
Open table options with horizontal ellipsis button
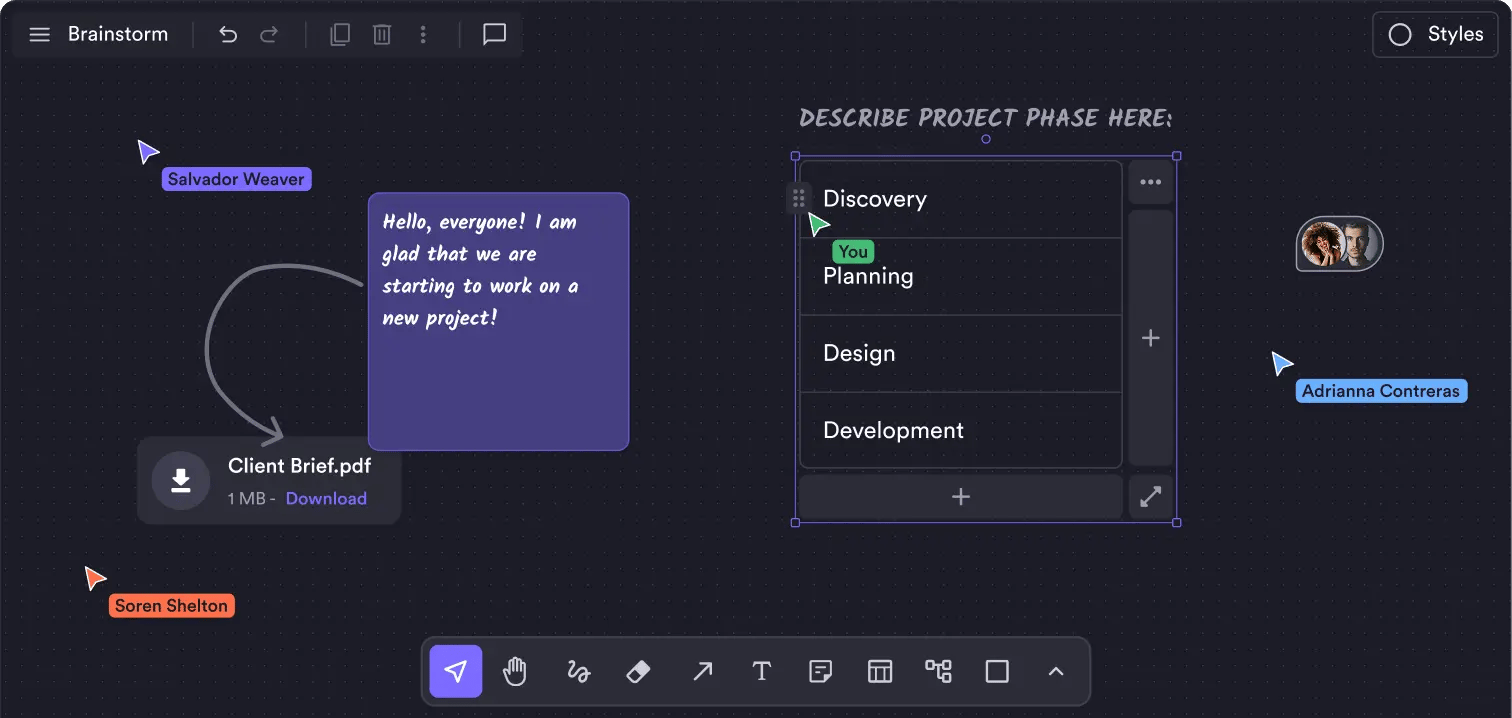click(1150, 182)
